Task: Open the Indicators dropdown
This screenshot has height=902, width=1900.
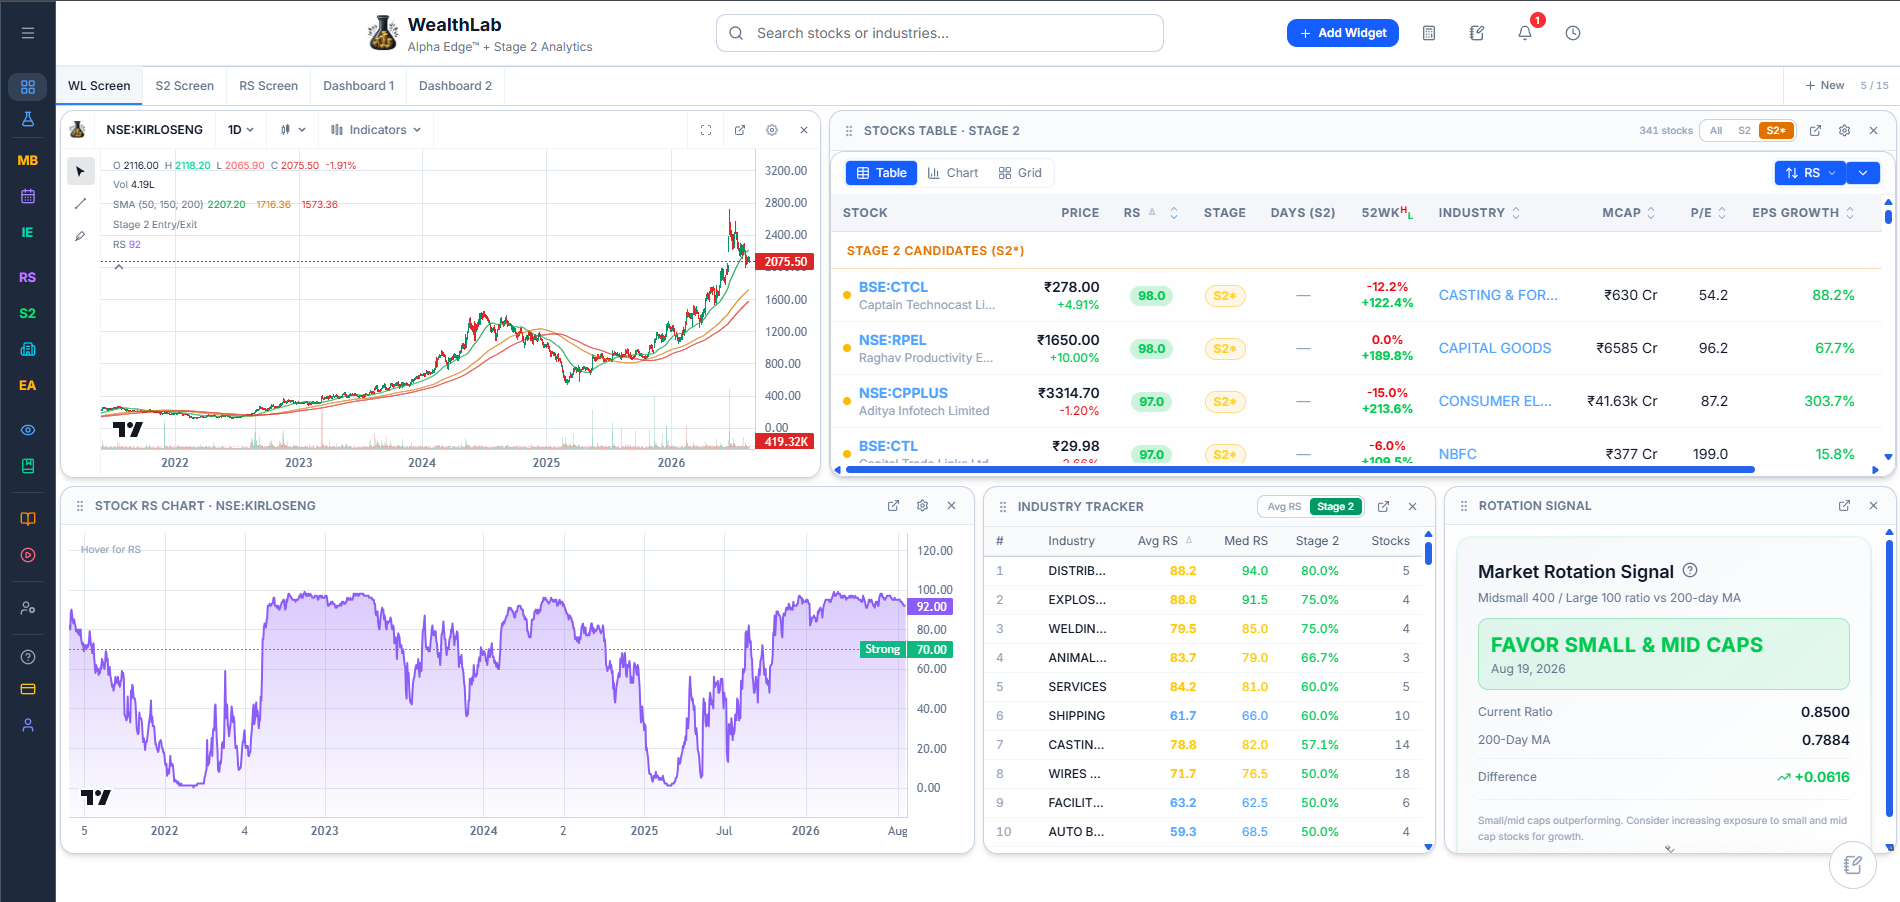Action: (x=376, y=130)
